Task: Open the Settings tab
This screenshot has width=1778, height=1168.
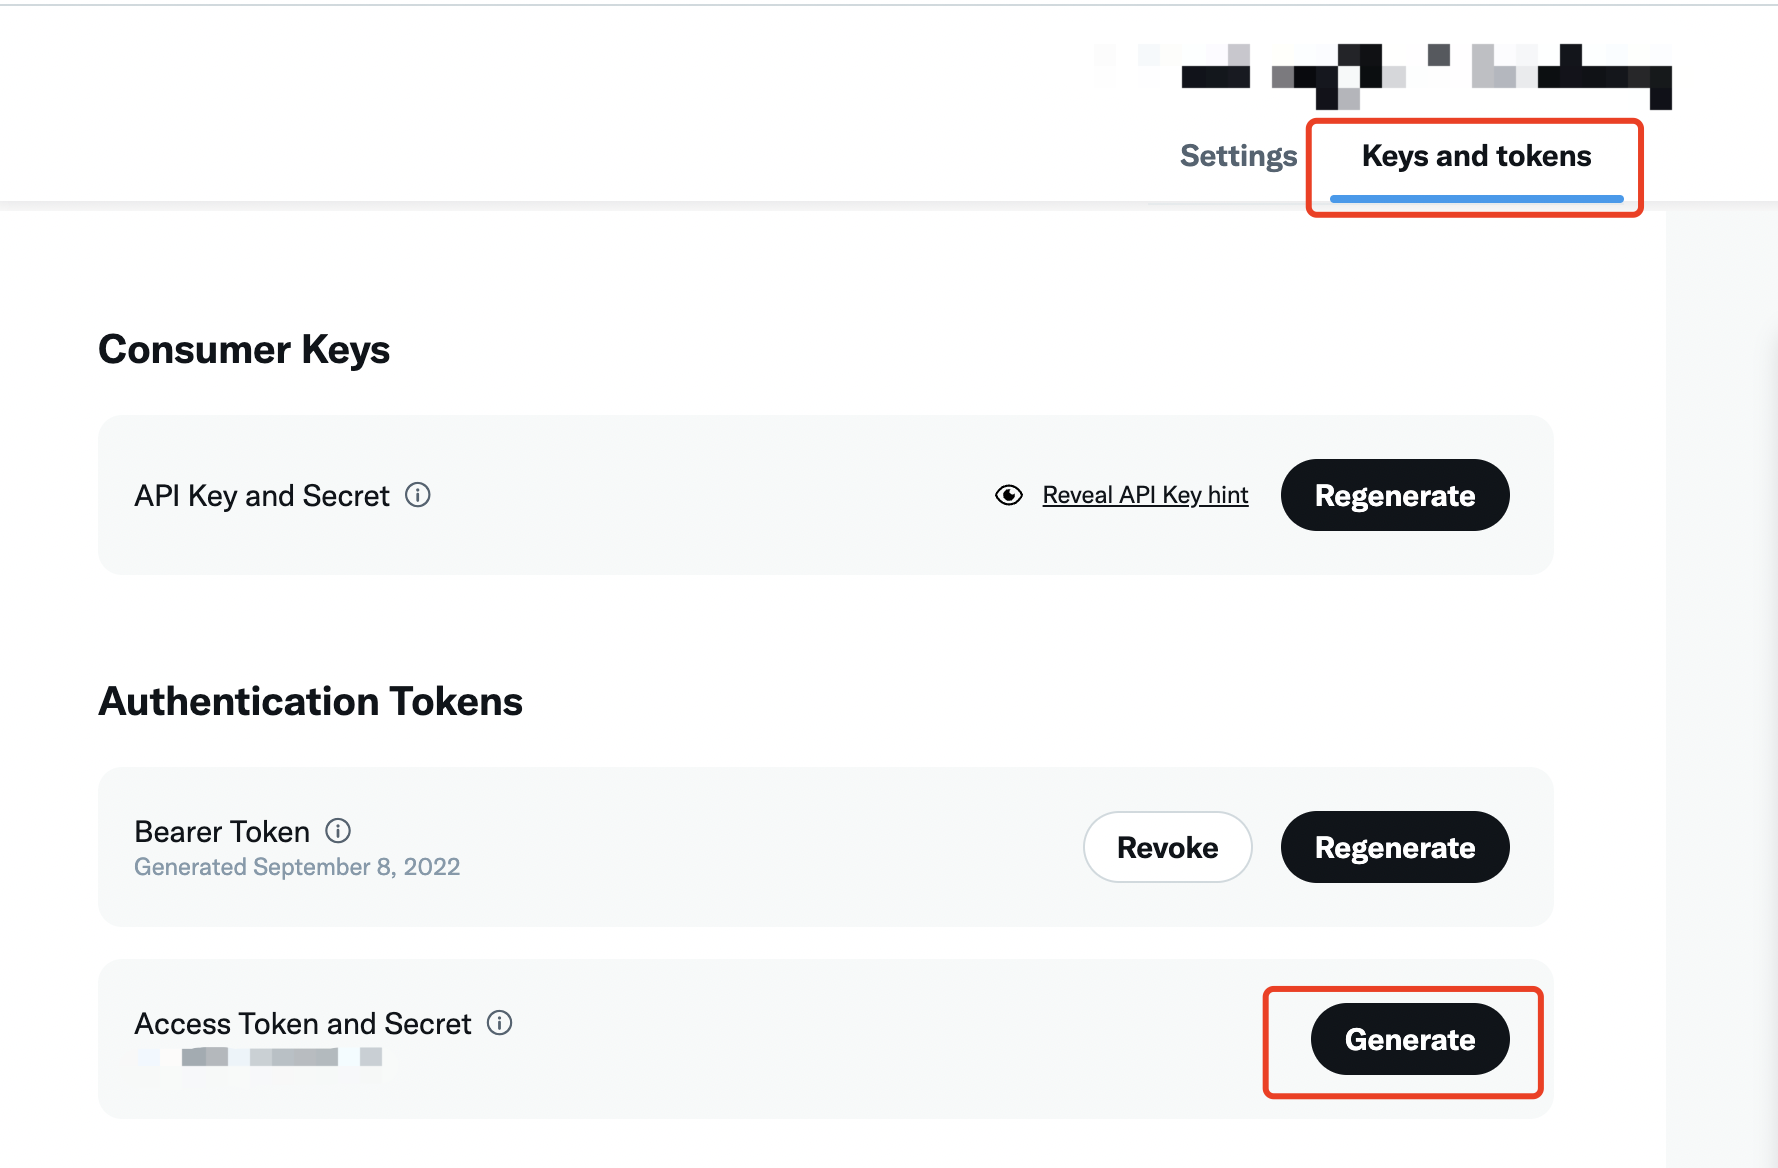Action: point(1238,156)
